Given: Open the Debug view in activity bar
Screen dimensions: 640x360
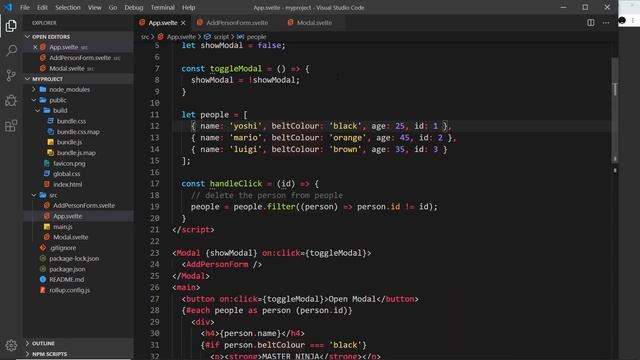Looking at the screenshot, I should [x=11, y=100].
